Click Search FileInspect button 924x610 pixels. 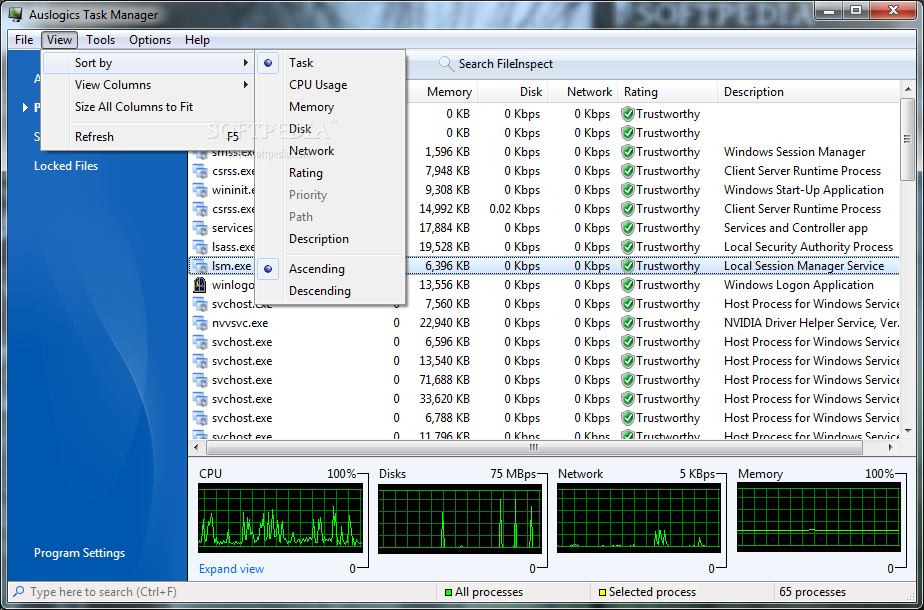pos(496,64)
